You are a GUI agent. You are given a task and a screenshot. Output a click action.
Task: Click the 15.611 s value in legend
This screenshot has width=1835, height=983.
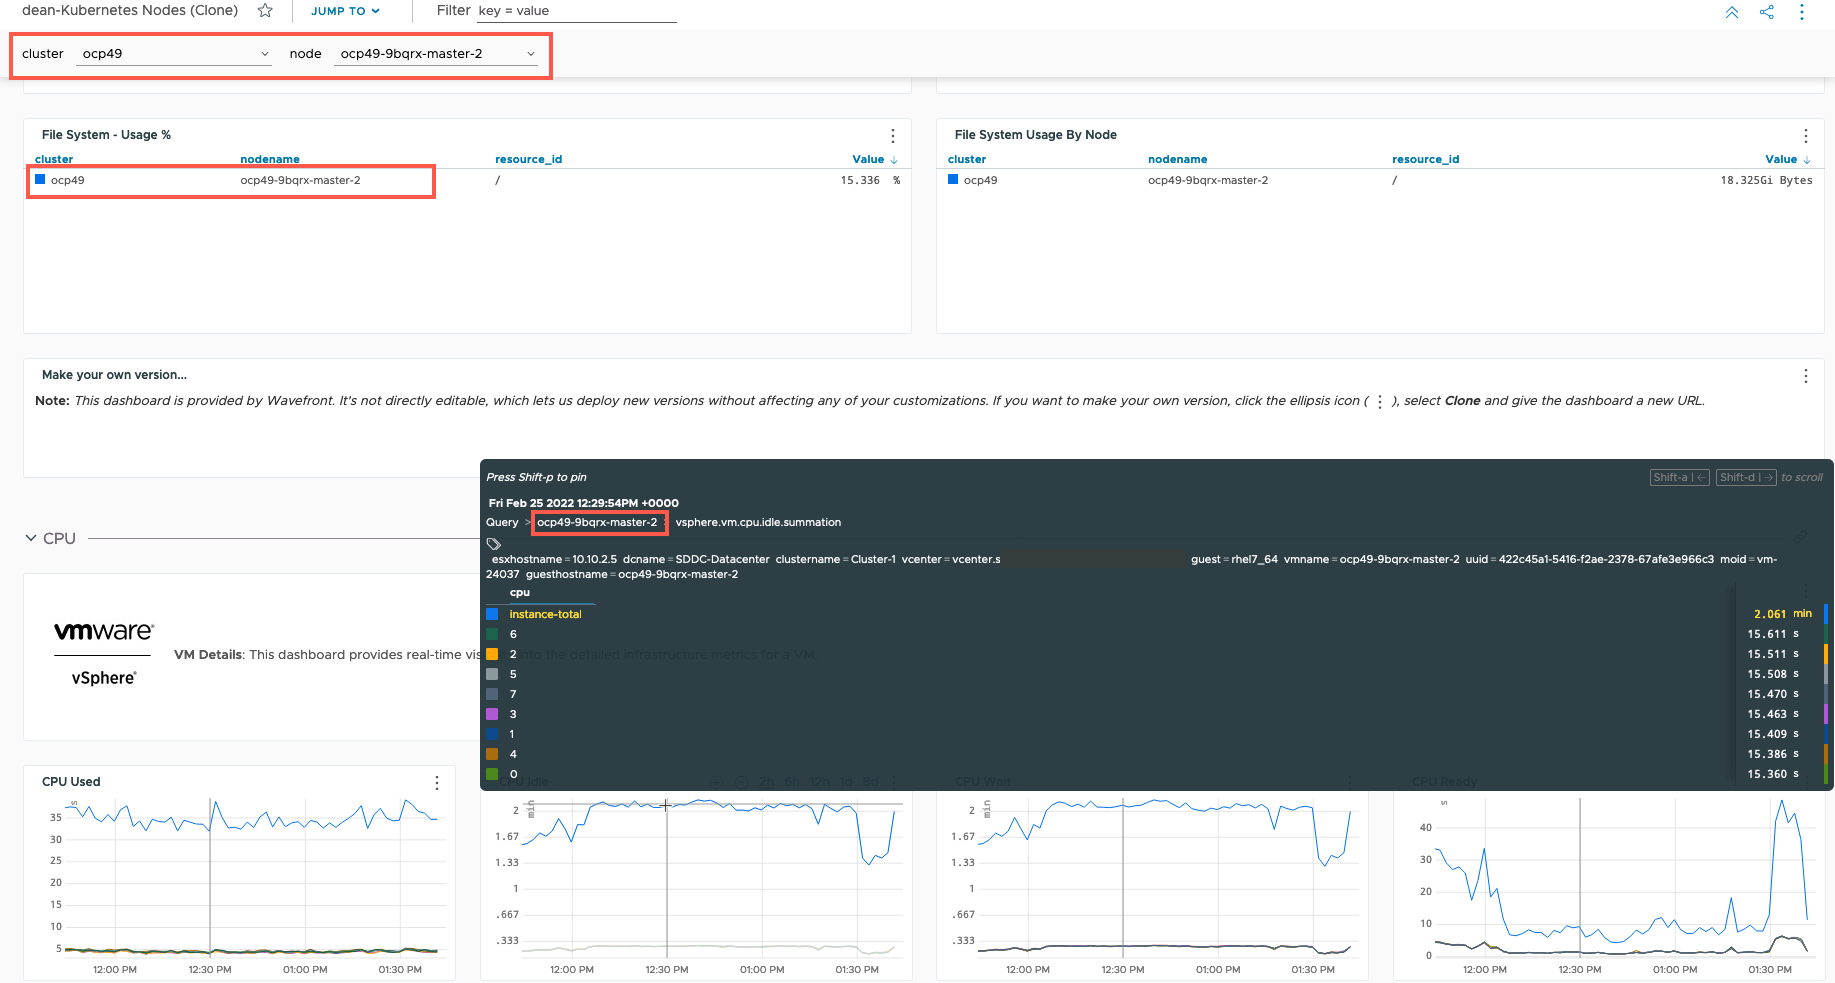click(x=1773, y=634)
